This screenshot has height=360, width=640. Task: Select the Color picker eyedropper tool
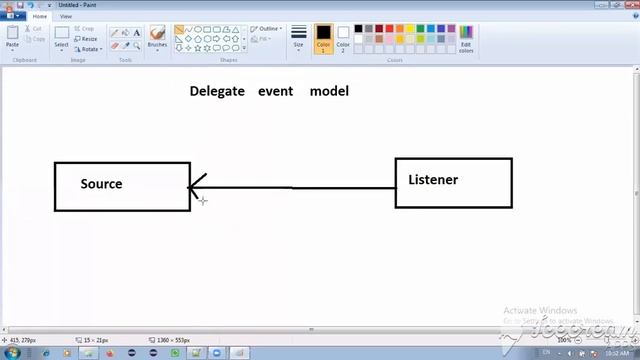tap(126, 46)
